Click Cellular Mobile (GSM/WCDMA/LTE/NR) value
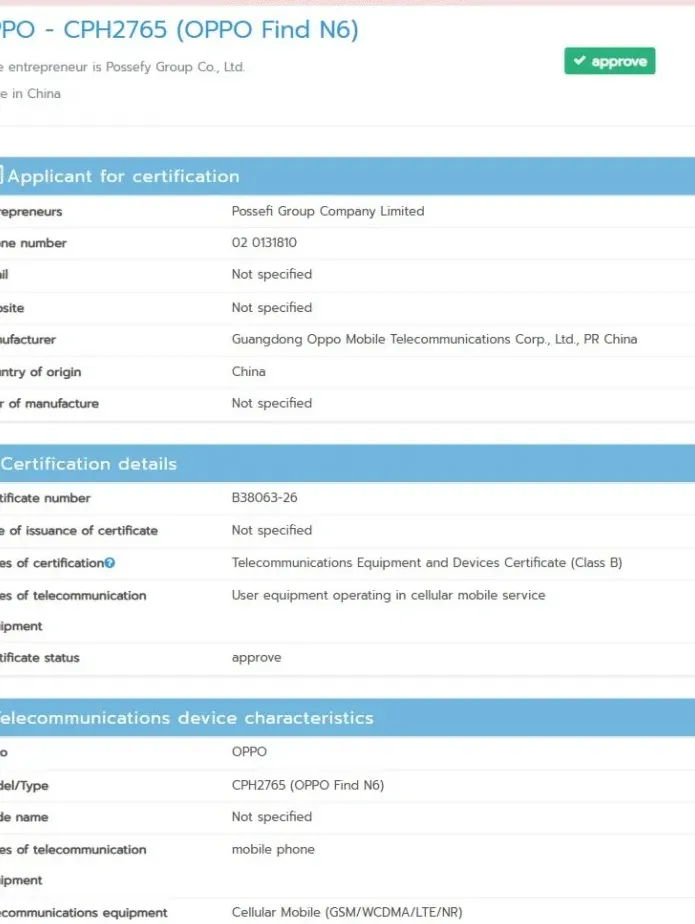The height and width of the screenshot is (924, 695). (x=347, y=912)
